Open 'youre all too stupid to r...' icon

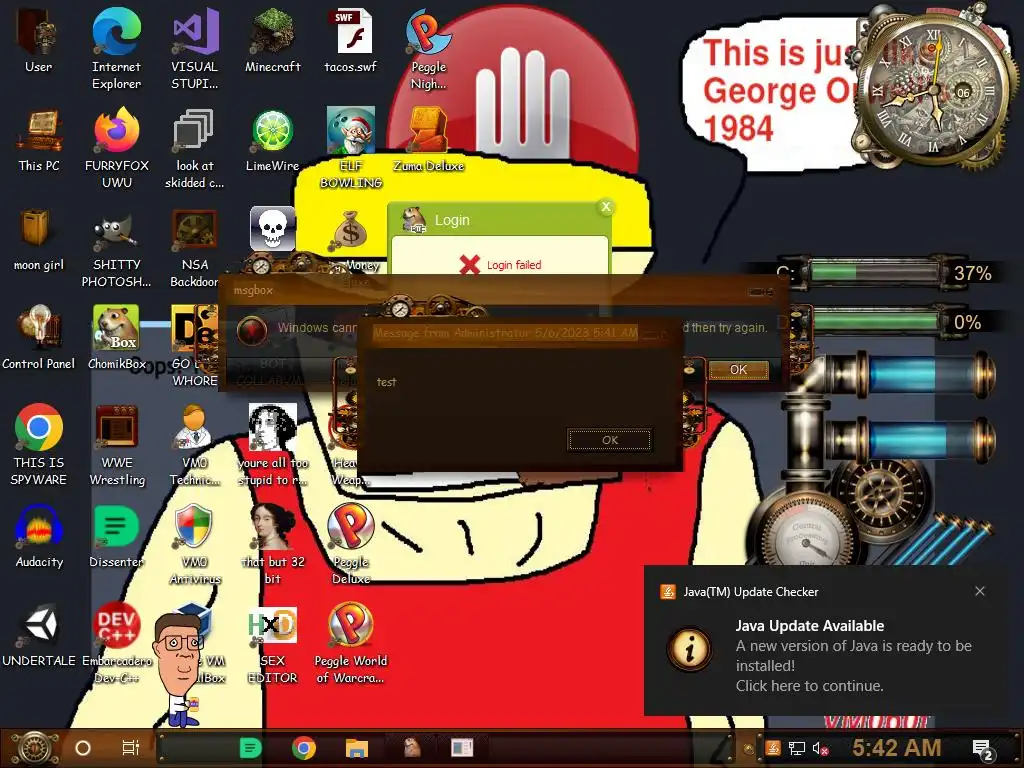[x=272, y=444]
